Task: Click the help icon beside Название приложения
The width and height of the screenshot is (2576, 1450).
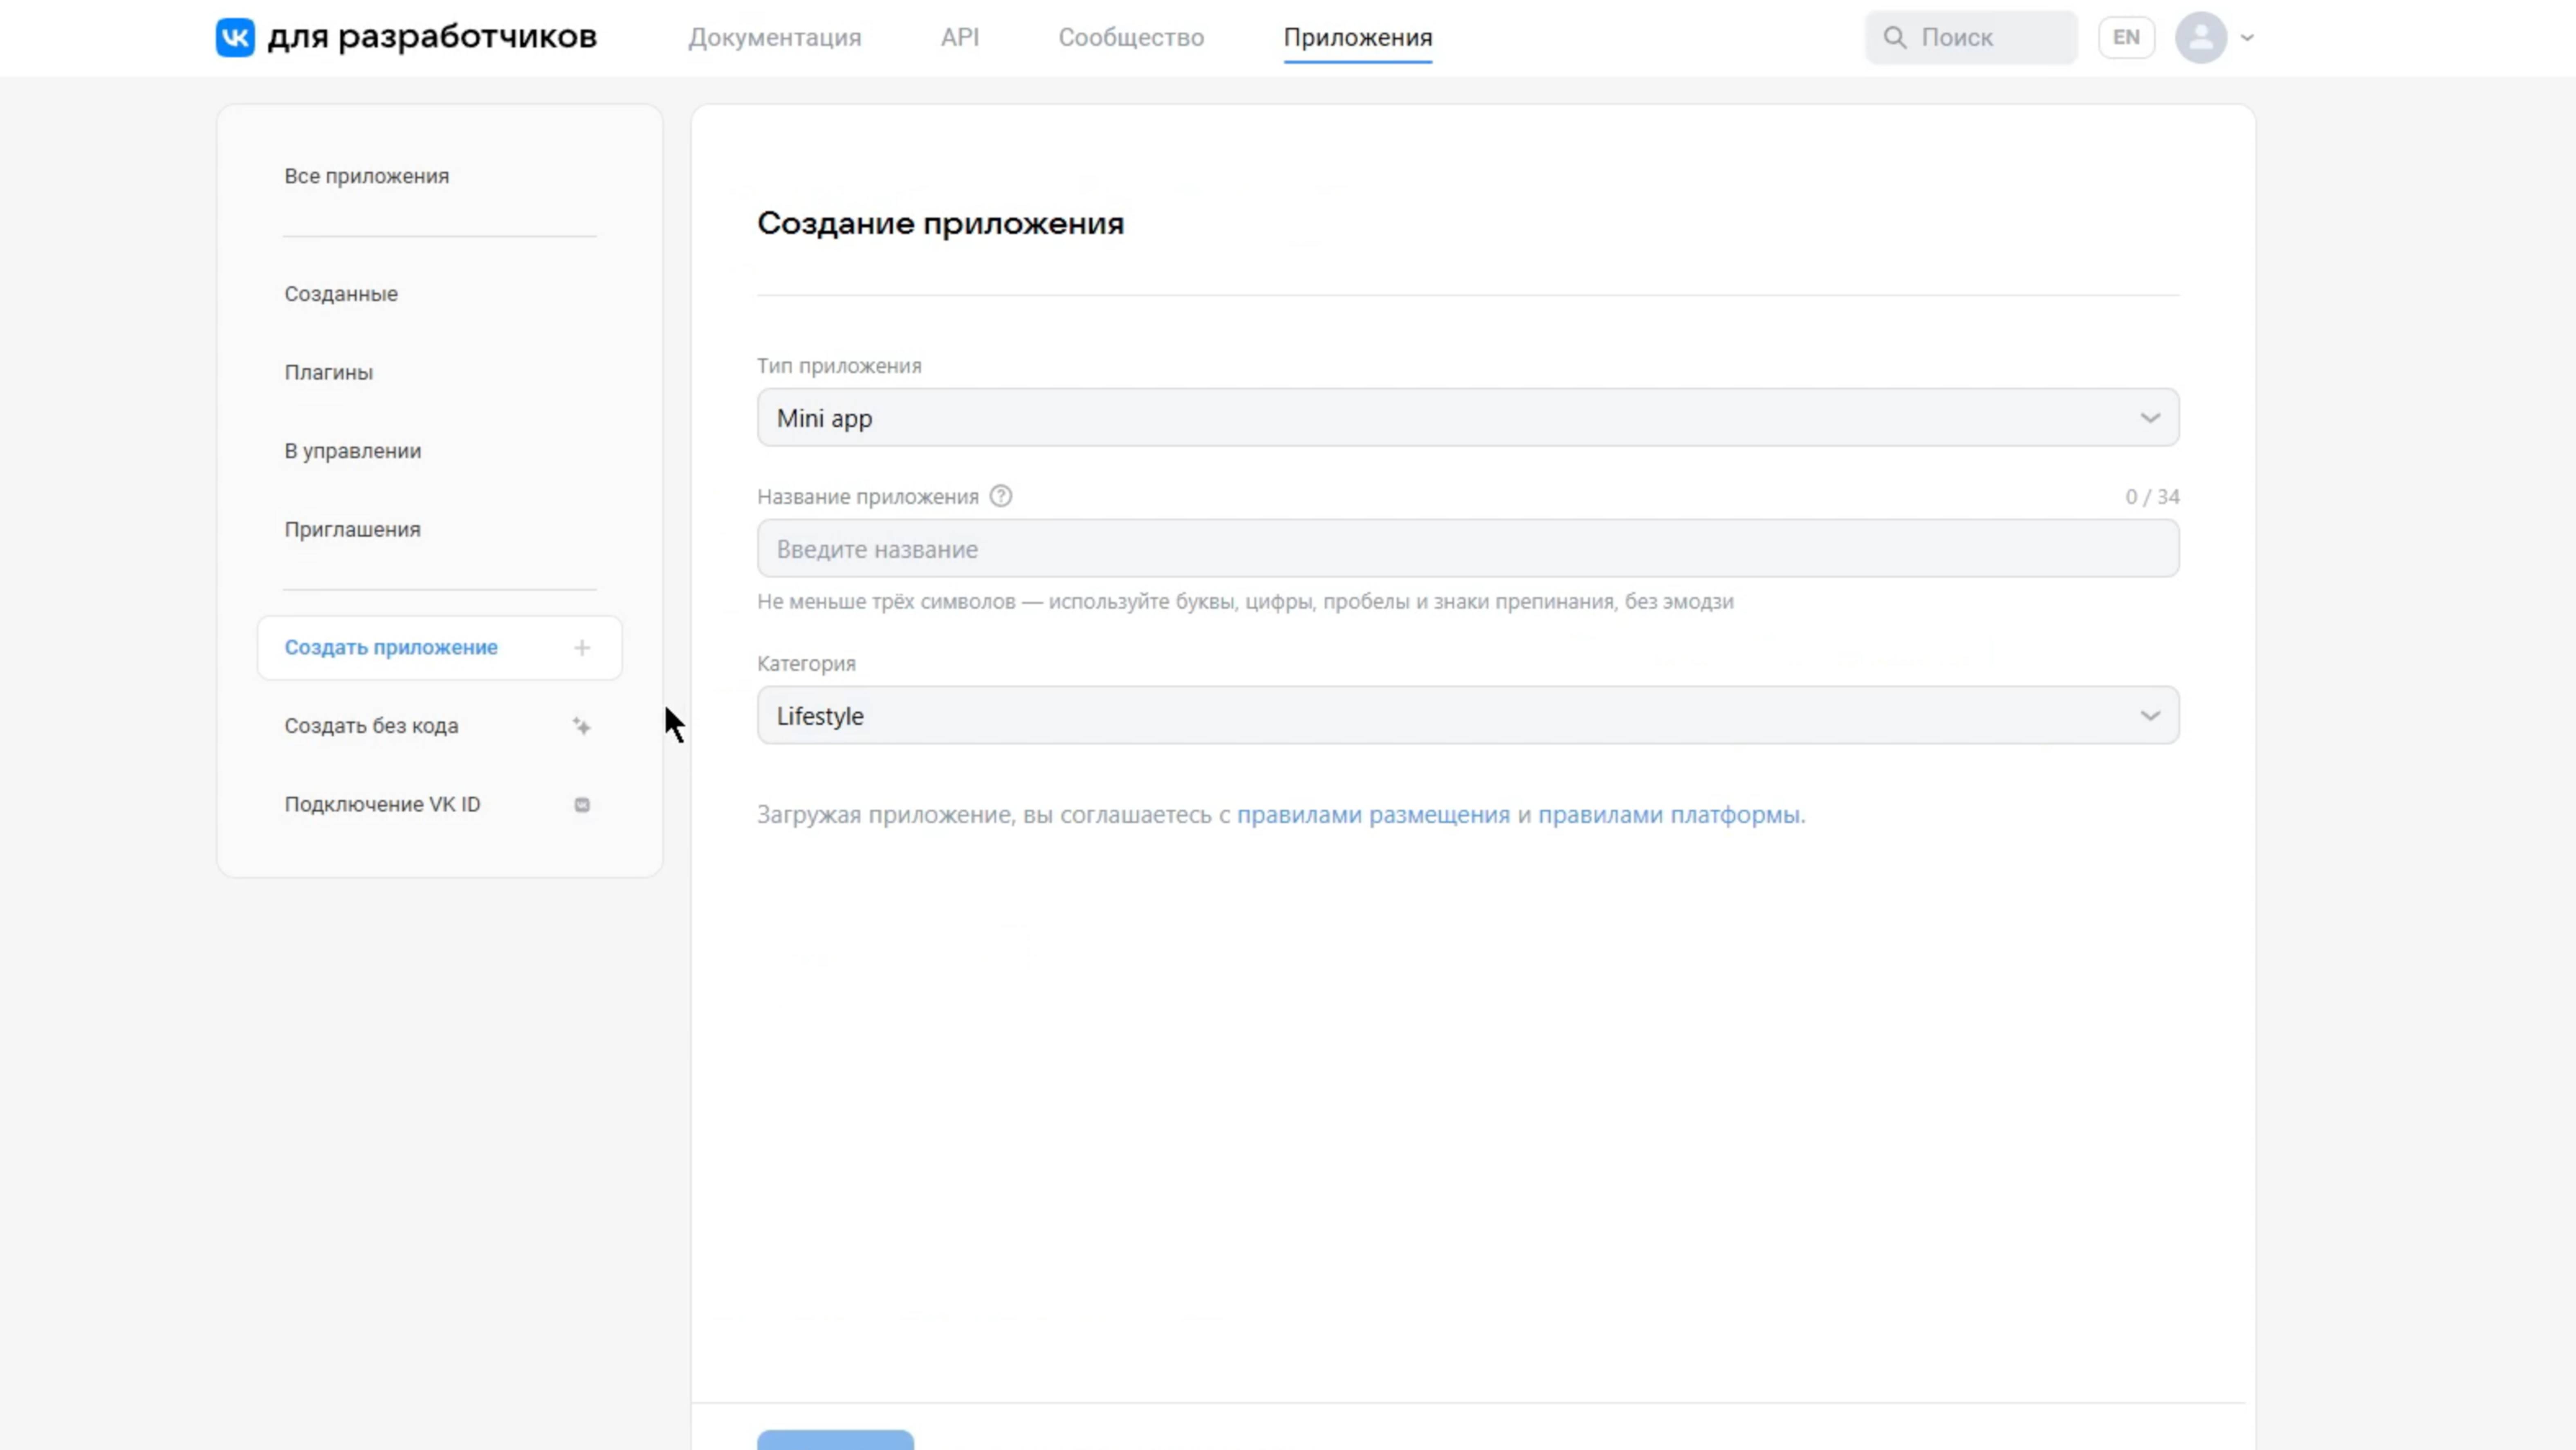Action: (1000, 496)
